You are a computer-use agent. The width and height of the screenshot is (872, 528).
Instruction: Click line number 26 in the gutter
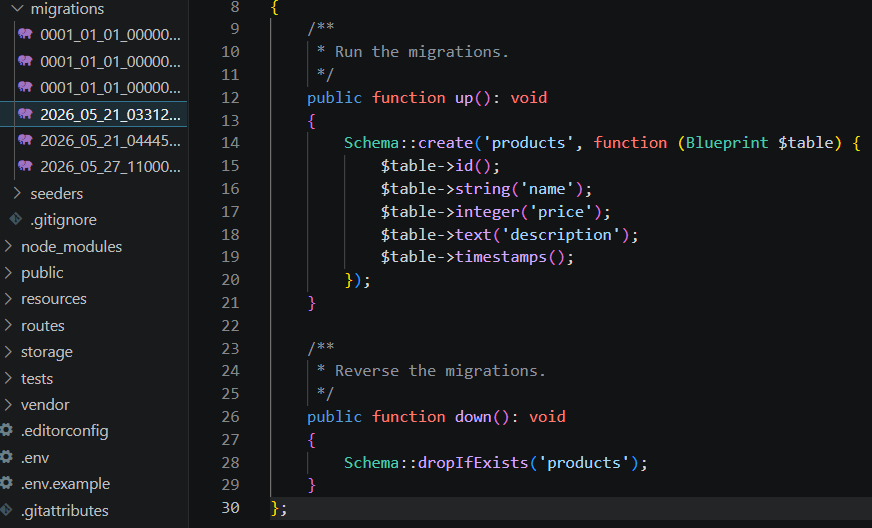(230, 417)
